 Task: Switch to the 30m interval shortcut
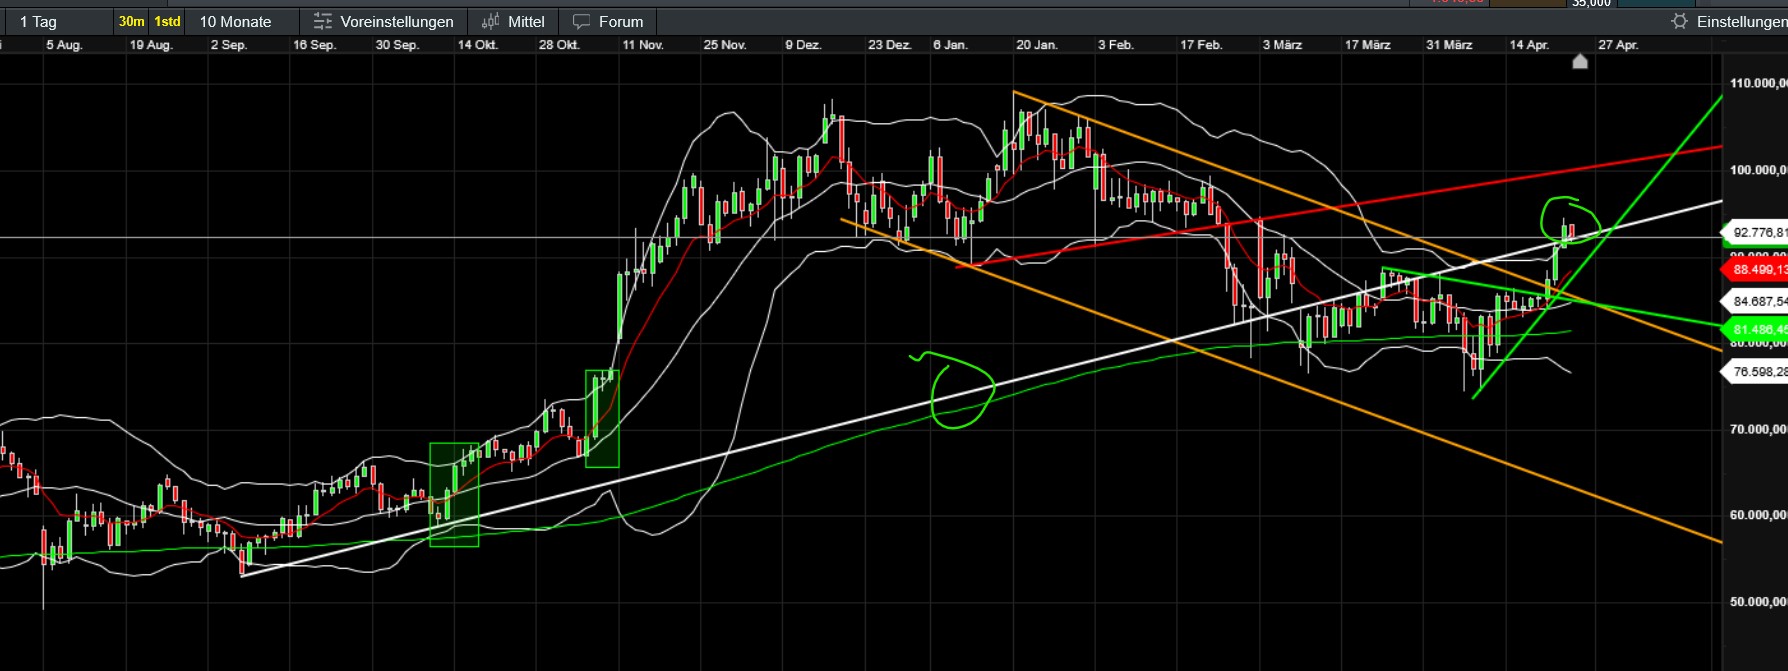click(131, 21)
